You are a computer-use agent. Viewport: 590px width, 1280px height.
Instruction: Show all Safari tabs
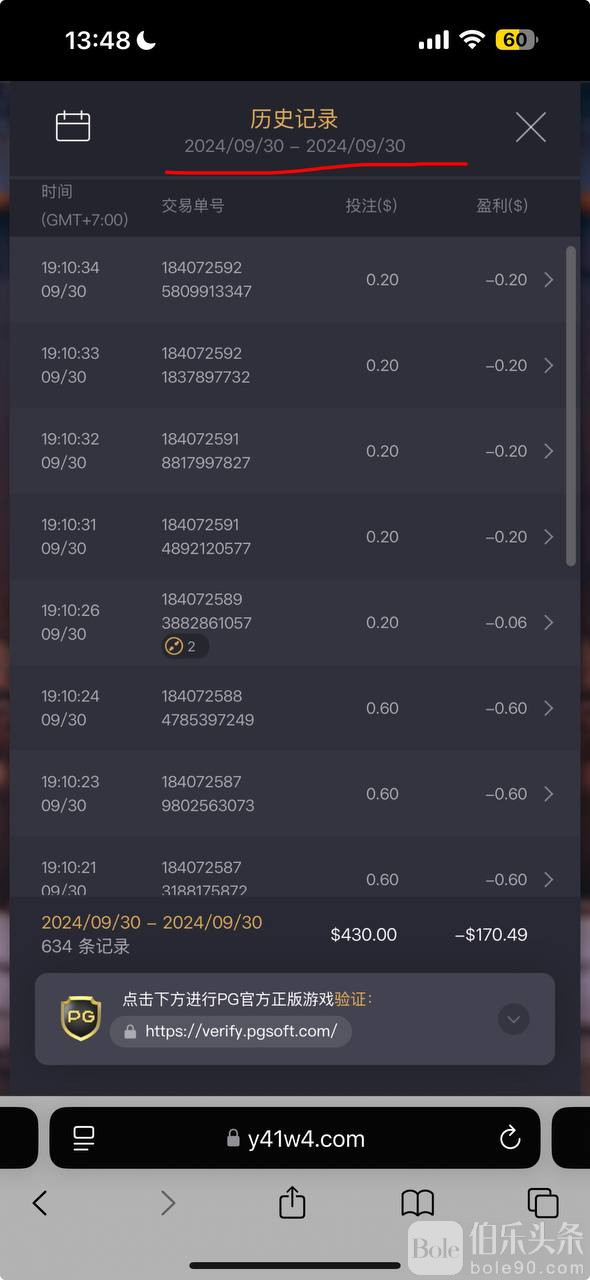542,1203
